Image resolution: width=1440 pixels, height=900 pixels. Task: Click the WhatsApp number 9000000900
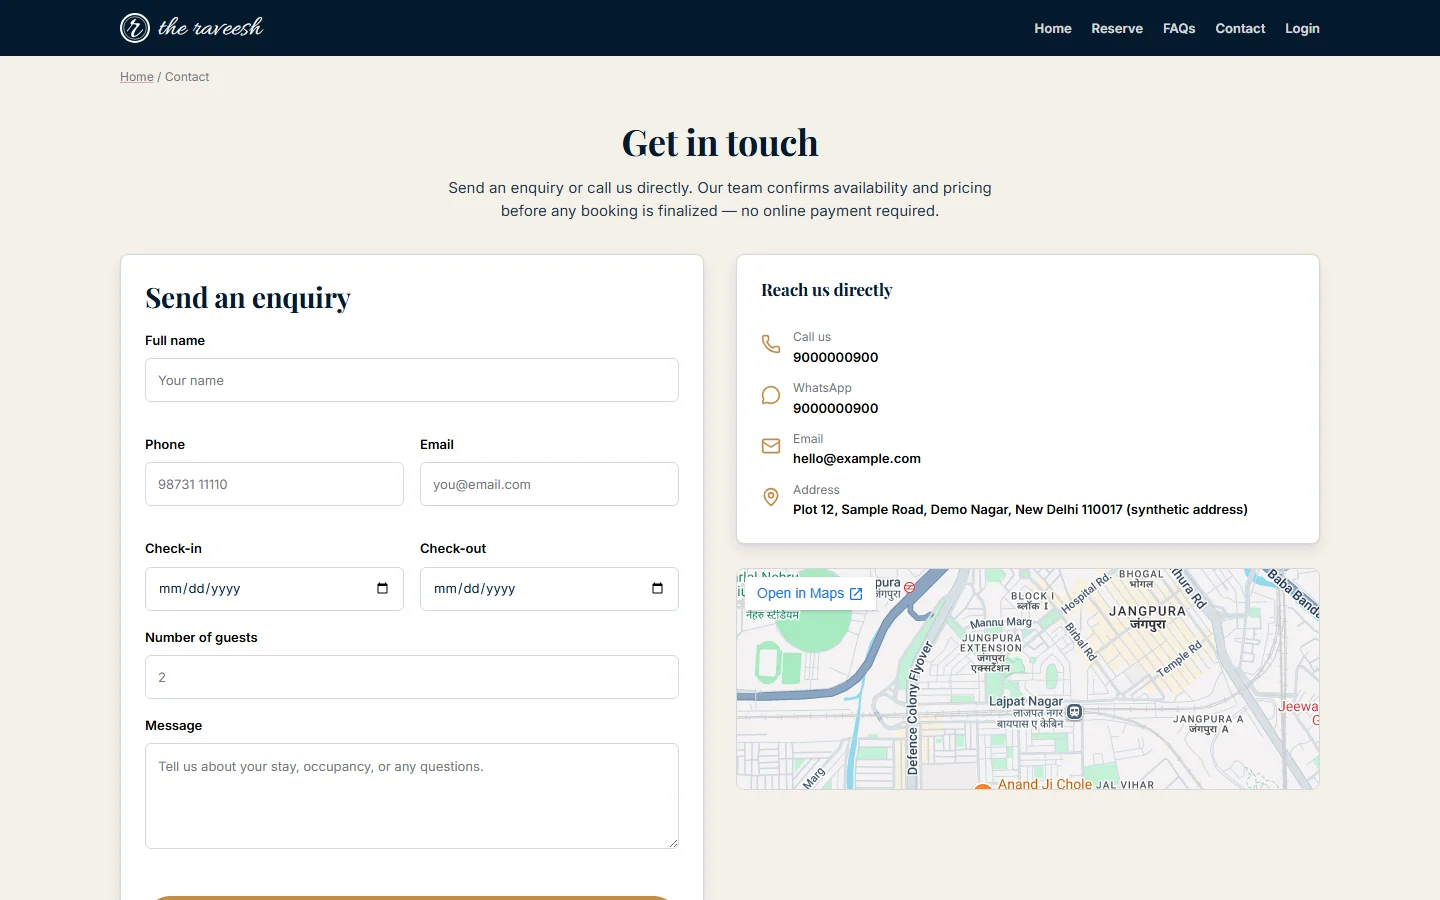click(x=836, y=408)
